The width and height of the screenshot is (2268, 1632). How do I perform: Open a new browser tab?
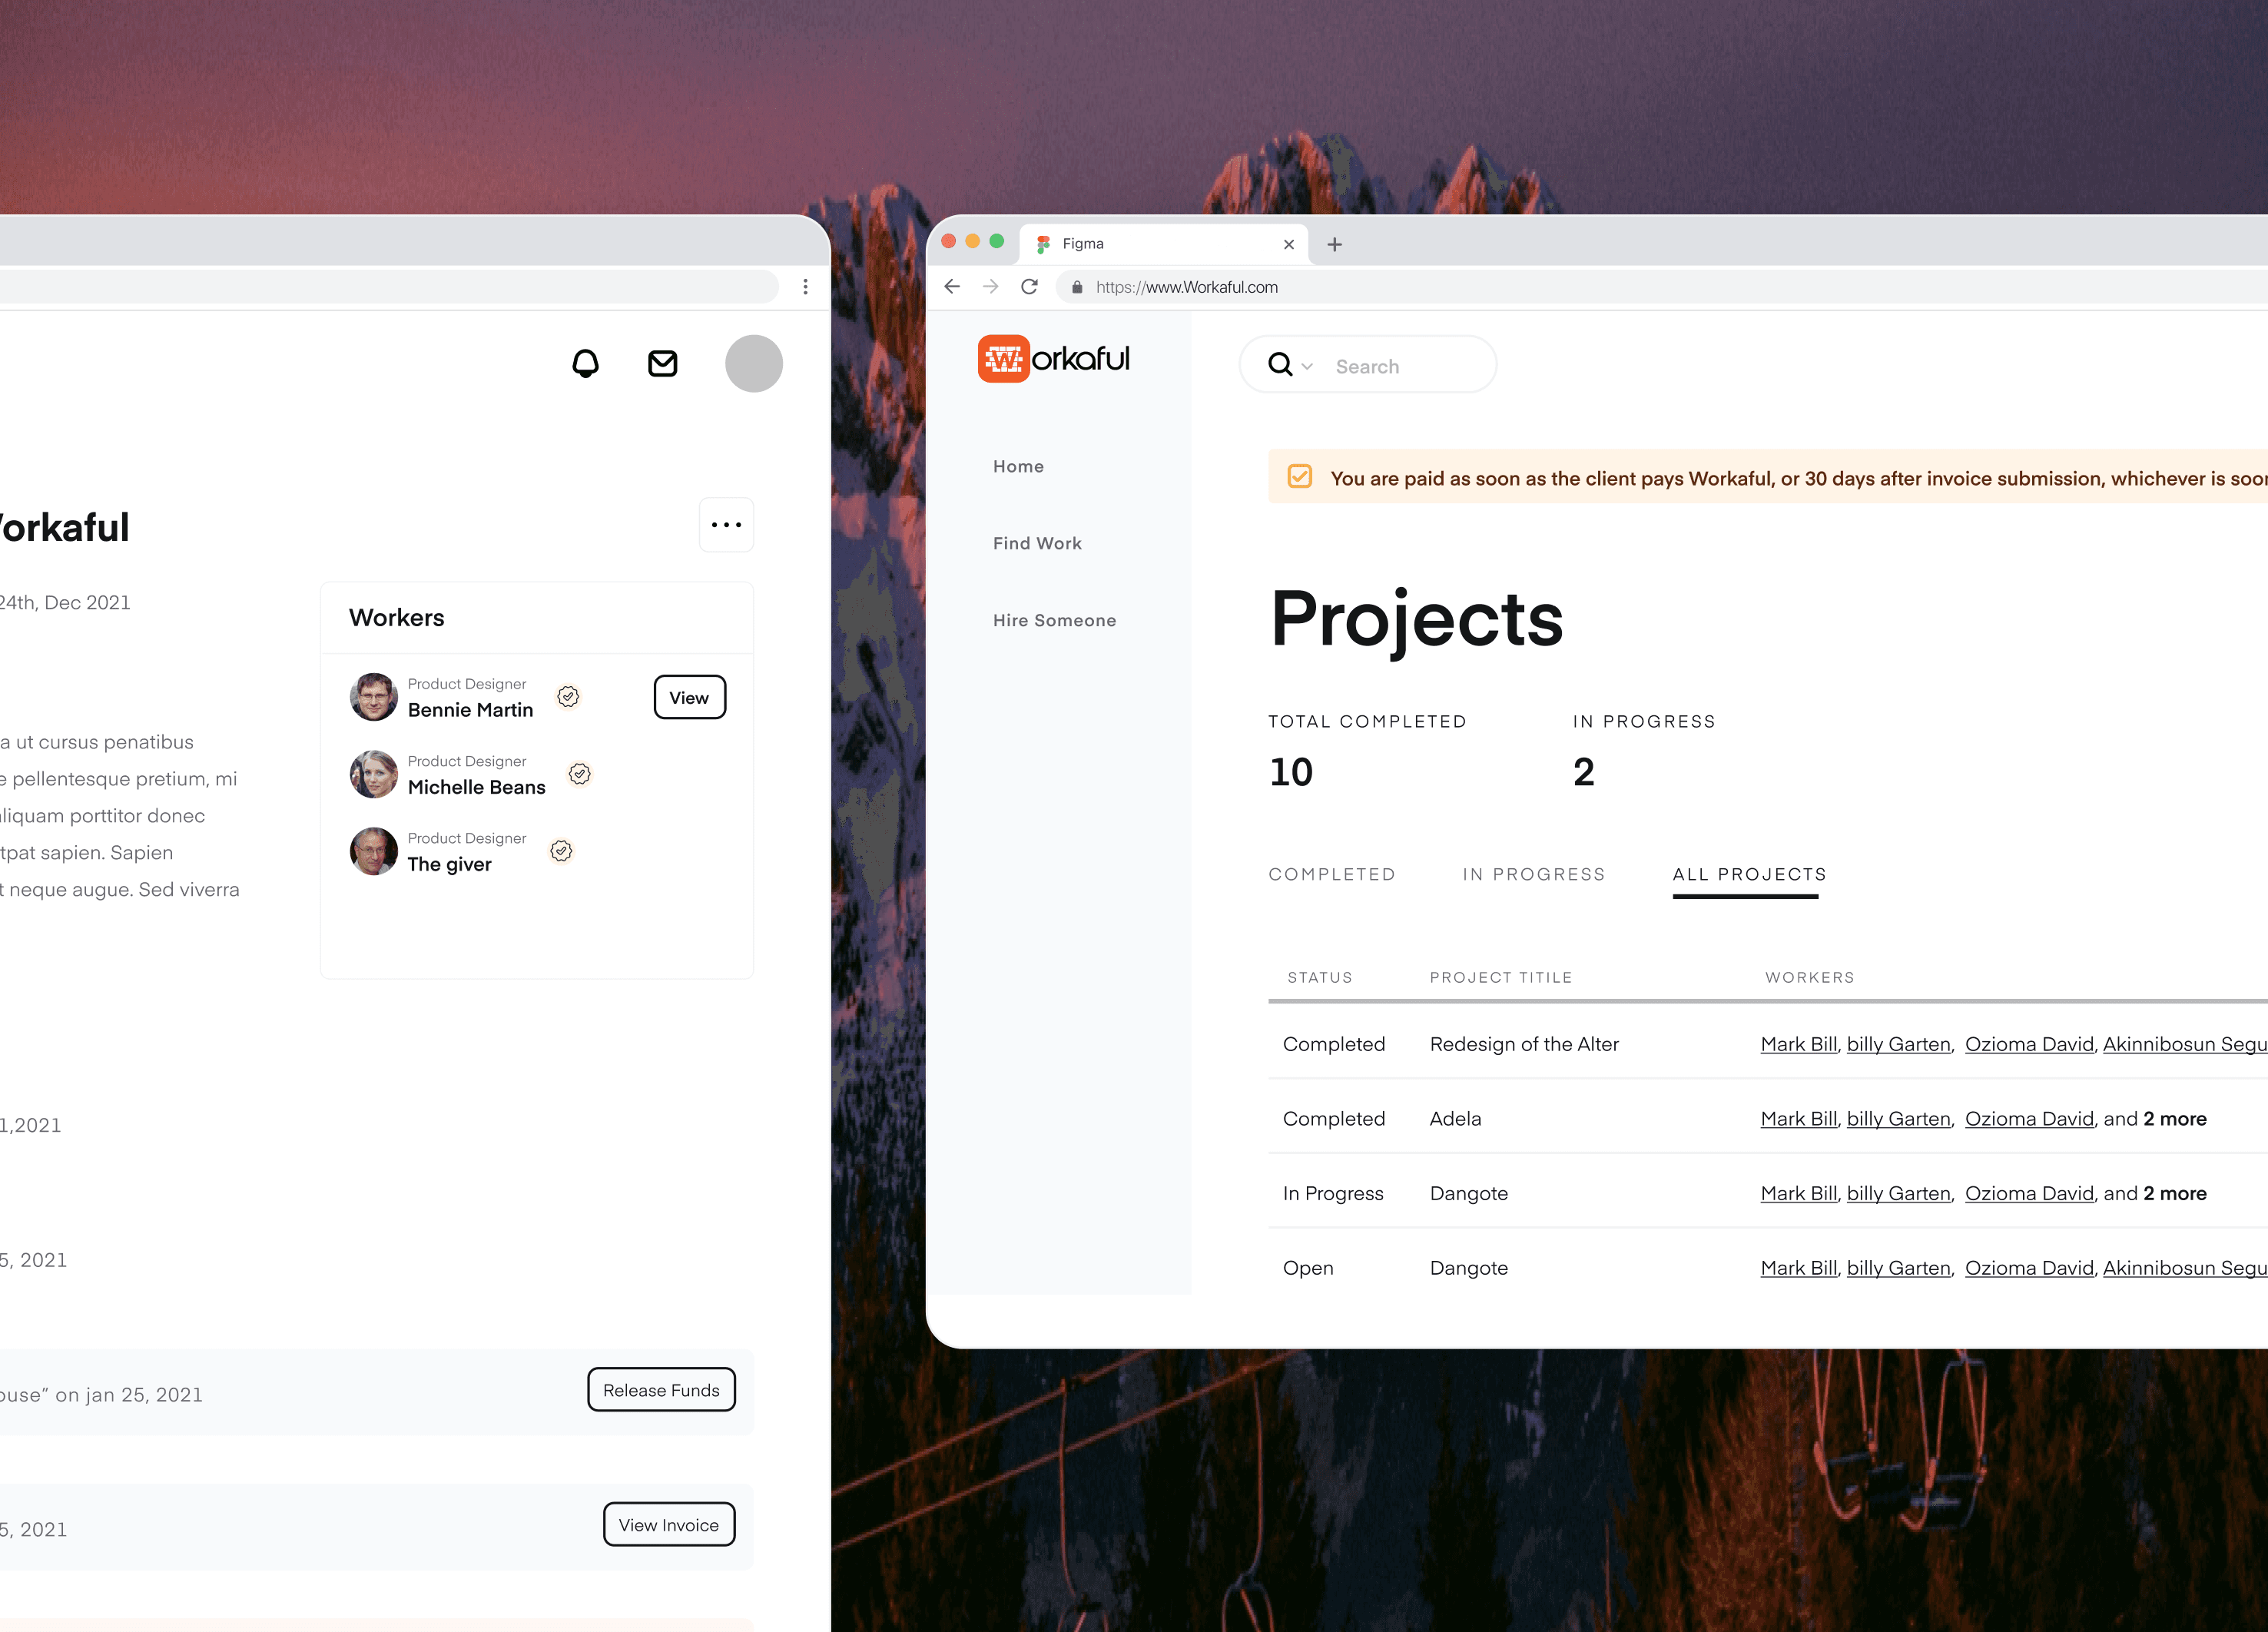click(x=1334, y=244)
